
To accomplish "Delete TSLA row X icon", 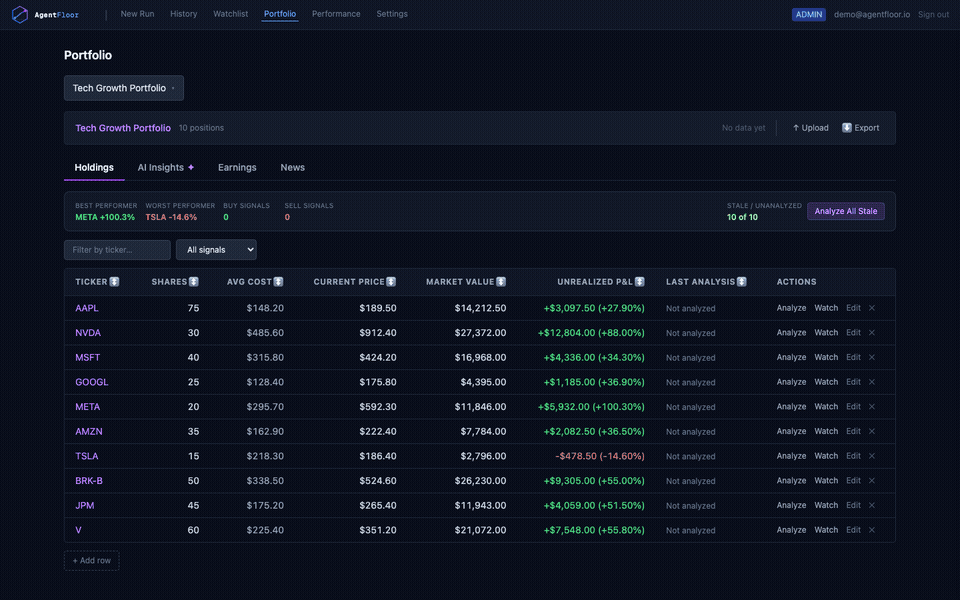I will click(872, 456).
